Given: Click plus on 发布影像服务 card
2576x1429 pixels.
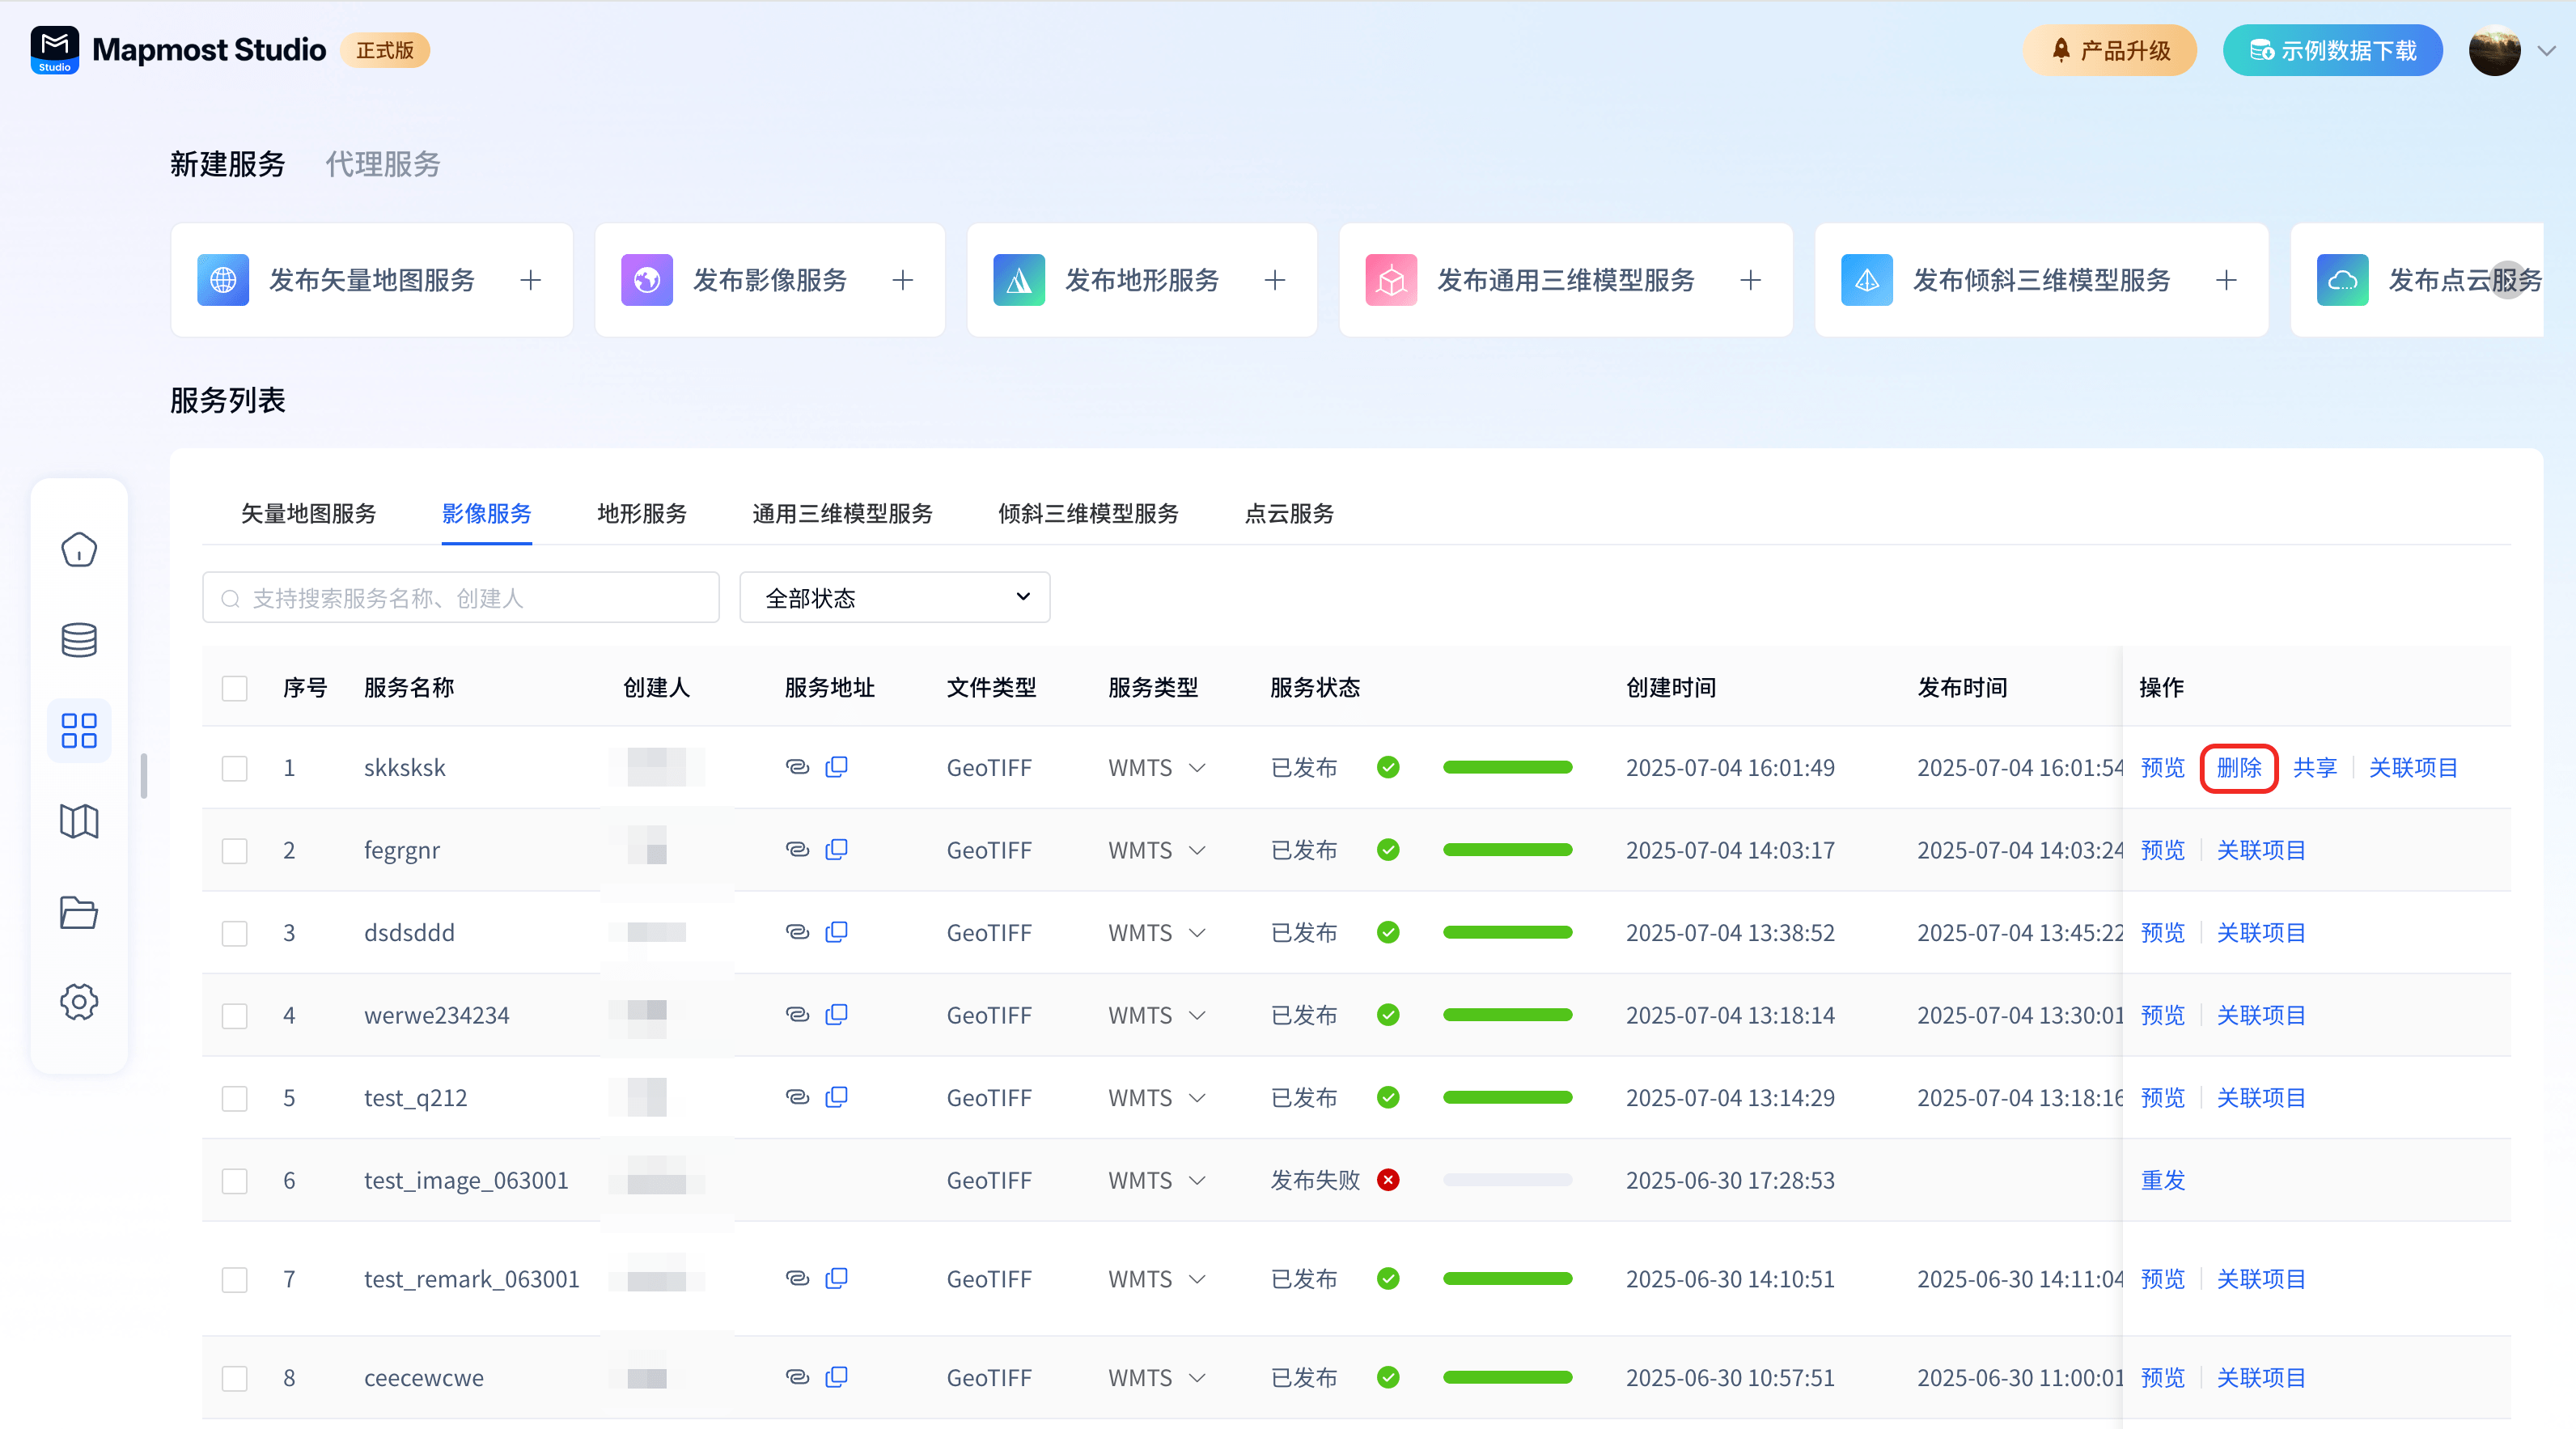Looking at the screenshot, I should coord(902,280).
